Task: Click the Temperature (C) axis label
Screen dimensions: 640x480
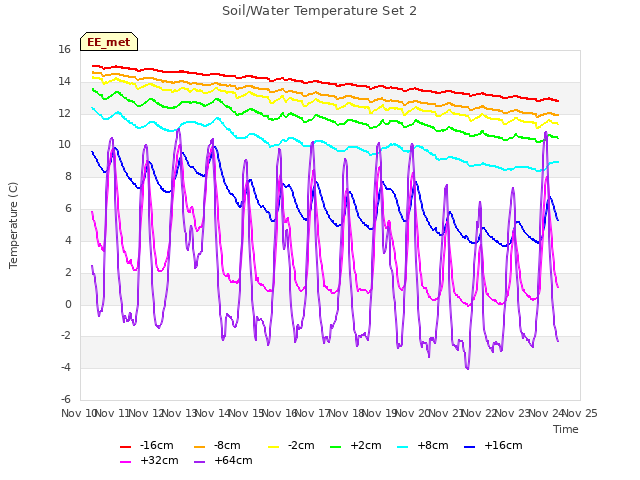Action: pos(13,225)
